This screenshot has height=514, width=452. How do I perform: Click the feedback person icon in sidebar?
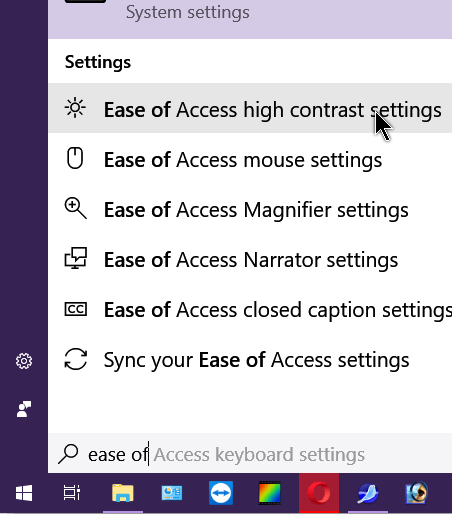(x=24, y=409)
